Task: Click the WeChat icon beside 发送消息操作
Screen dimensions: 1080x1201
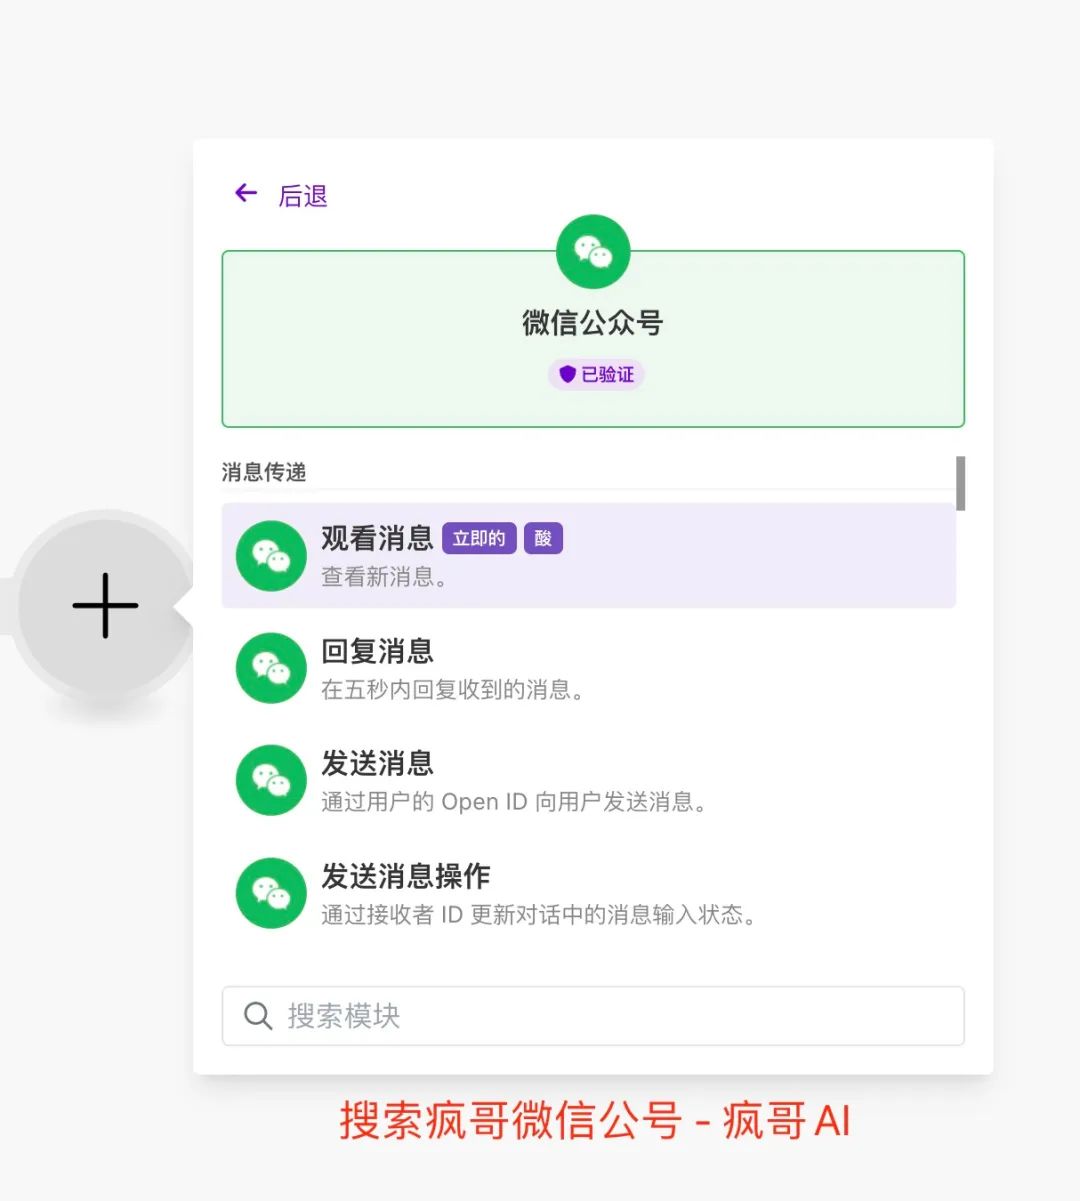Action: click(271, 893)
